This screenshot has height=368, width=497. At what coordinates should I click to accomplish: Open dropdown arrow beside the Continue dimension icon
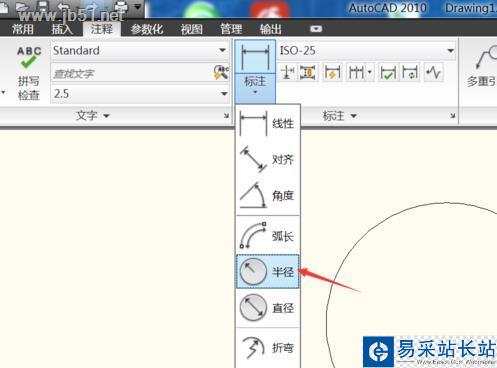click(370, 72)
